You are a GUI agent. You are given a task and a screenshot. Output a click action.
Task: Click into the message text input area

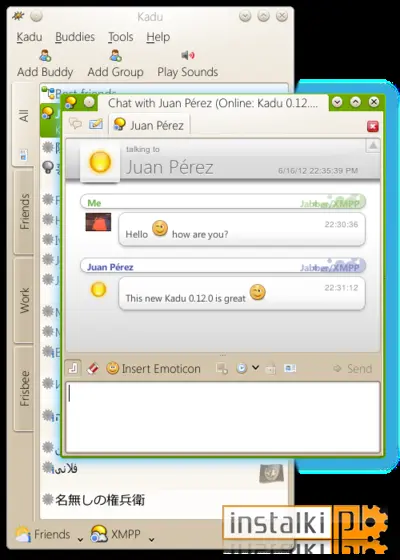point(223,417)
